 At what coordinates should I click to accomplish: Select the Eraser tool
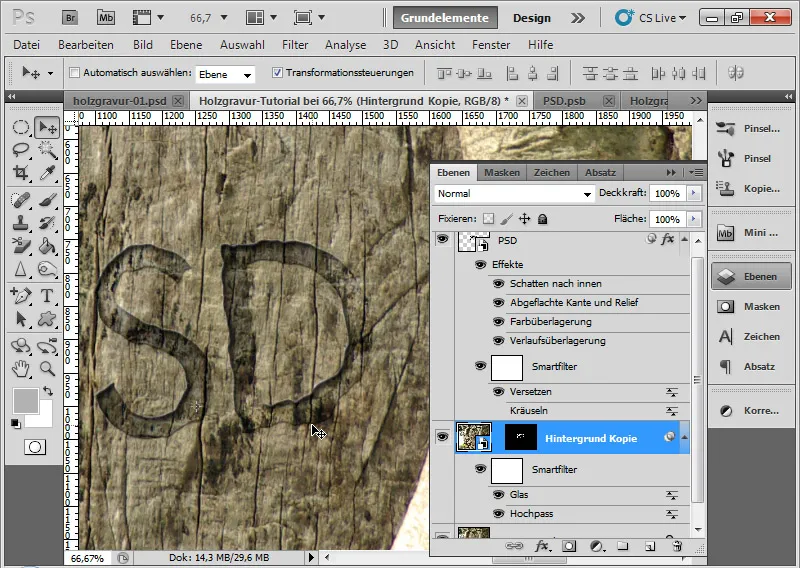[20, 245]
